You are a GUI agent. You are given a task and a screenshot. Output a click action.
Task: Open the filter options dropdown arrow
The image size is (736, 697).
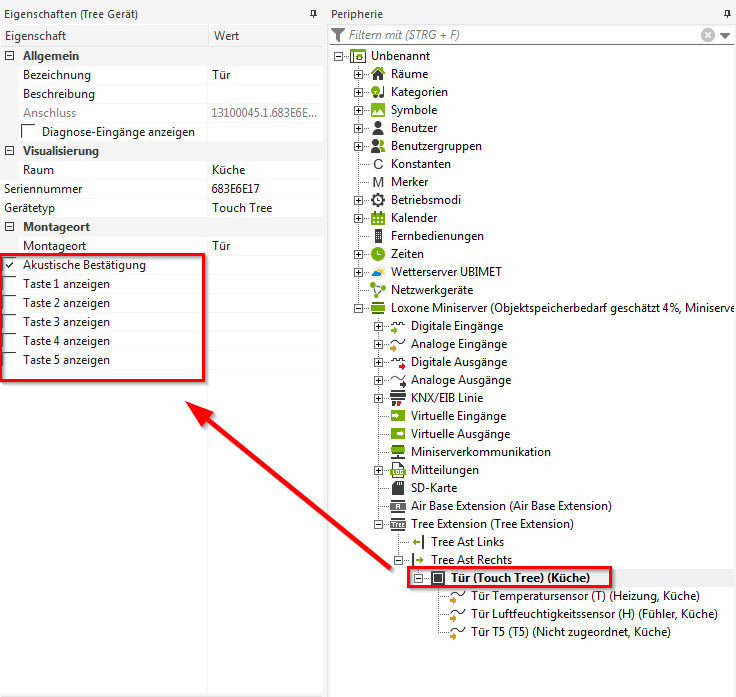[x=725, y=36]
